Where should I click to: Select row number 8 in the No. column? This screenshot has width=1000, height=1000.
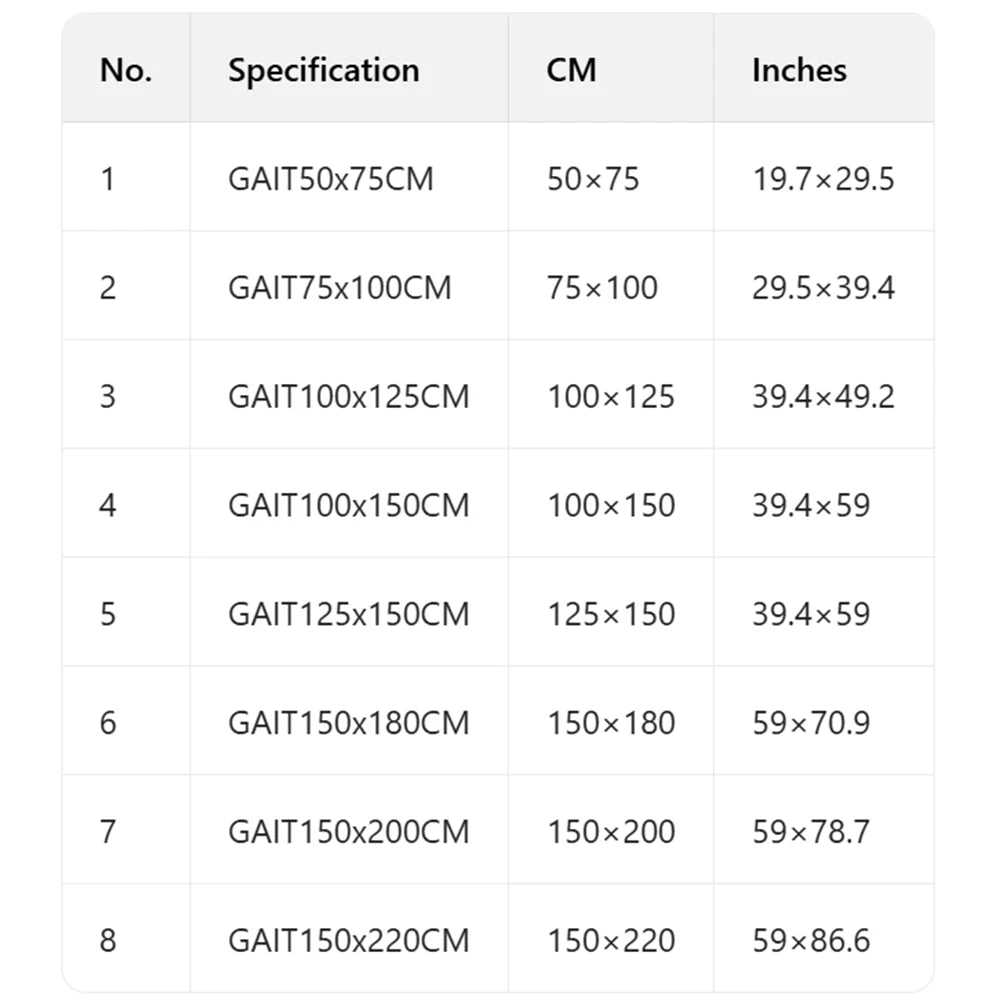[x=108, y=941]
